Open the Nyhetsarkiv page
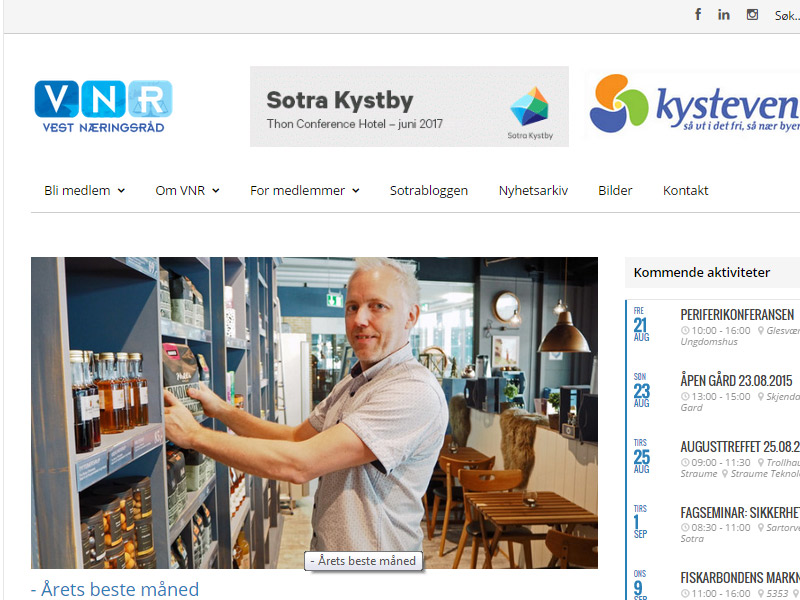Image resolution: width=800 pixels, height=600 pixels. (x=533, y=190)
